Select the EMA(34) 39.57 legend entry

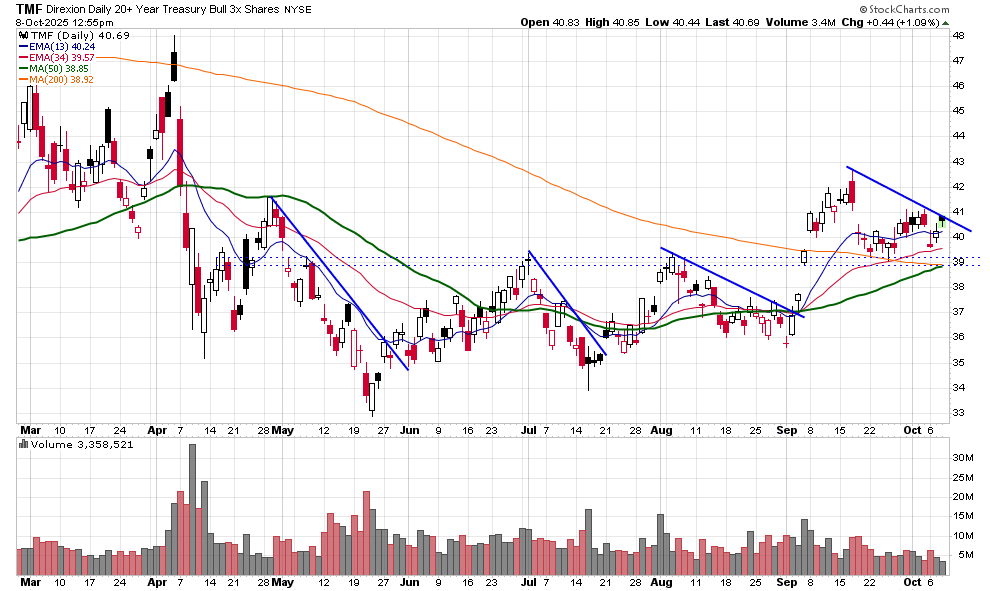point(60,57)
